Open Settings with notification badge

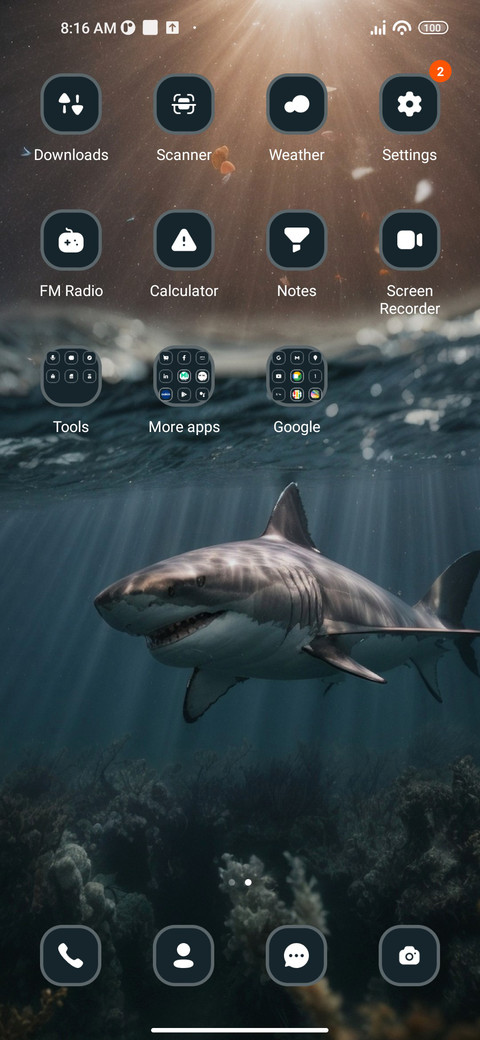409,104
